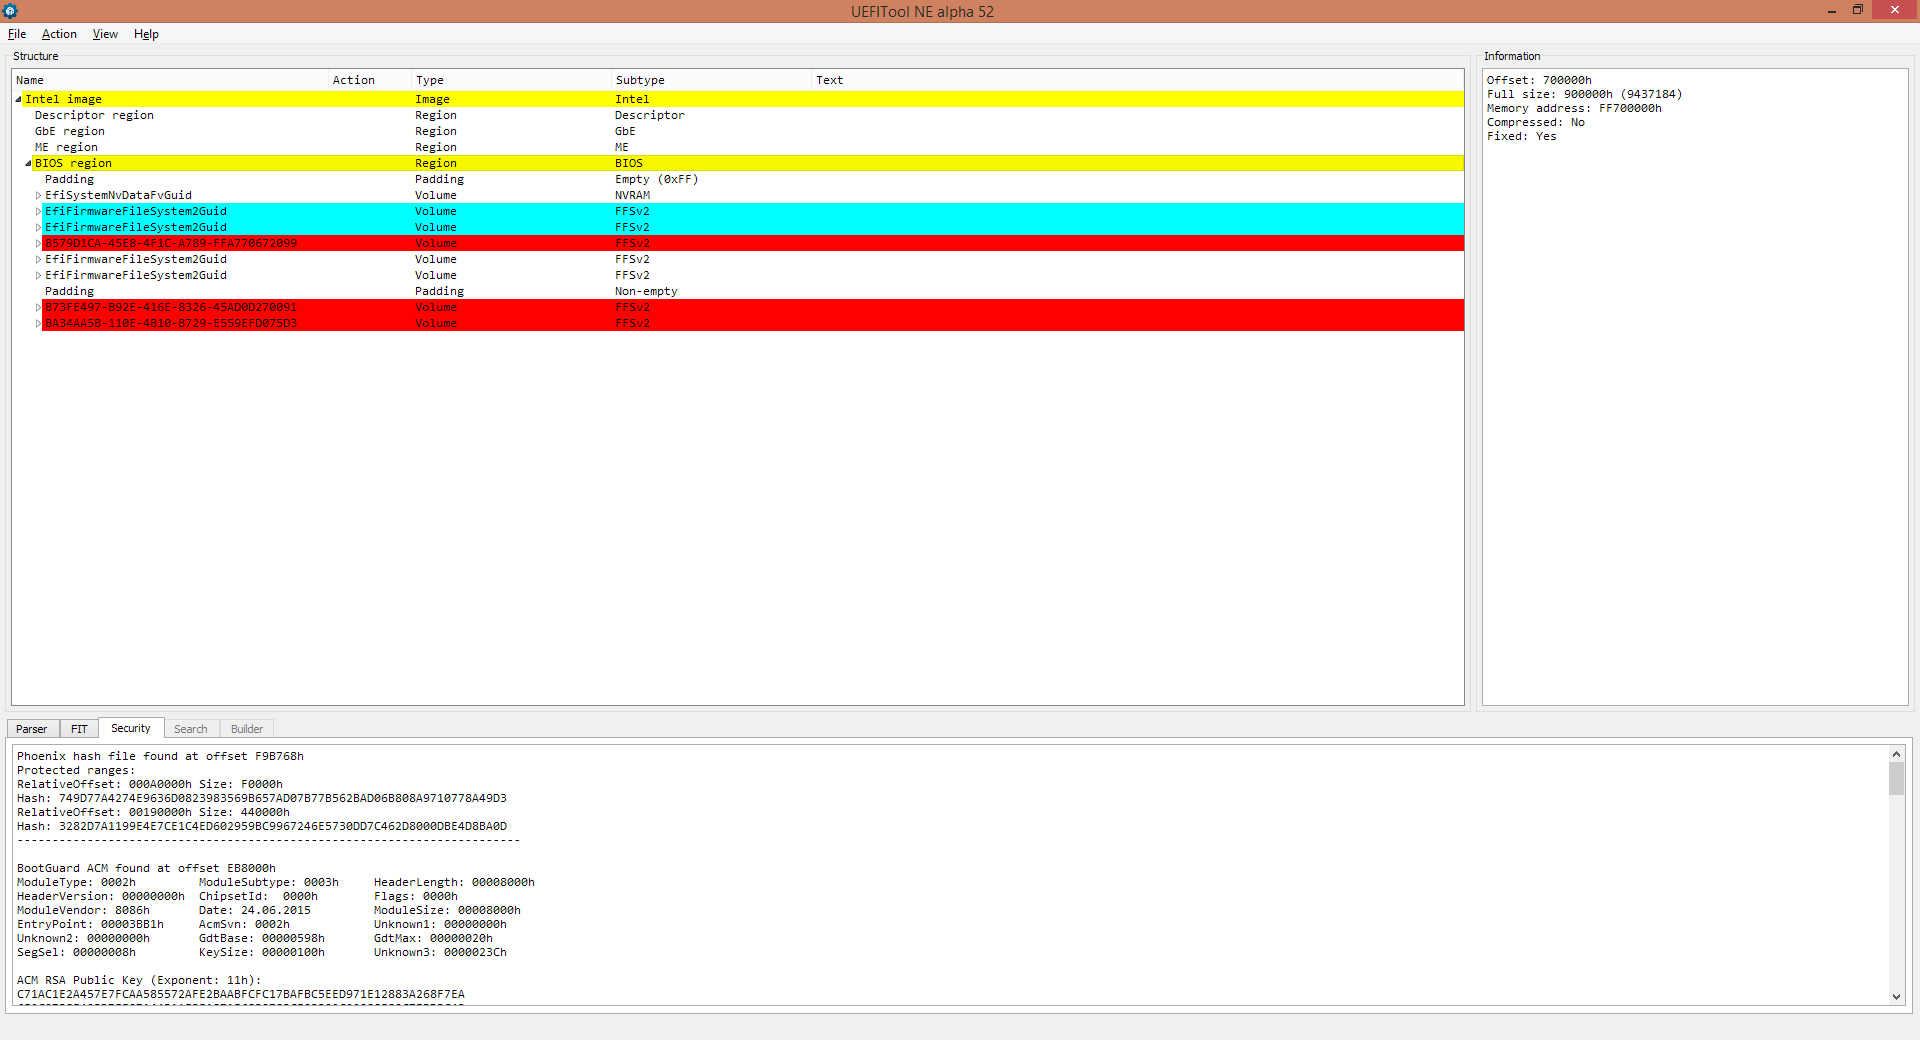Close the UEFITool window

[1895, 10]
